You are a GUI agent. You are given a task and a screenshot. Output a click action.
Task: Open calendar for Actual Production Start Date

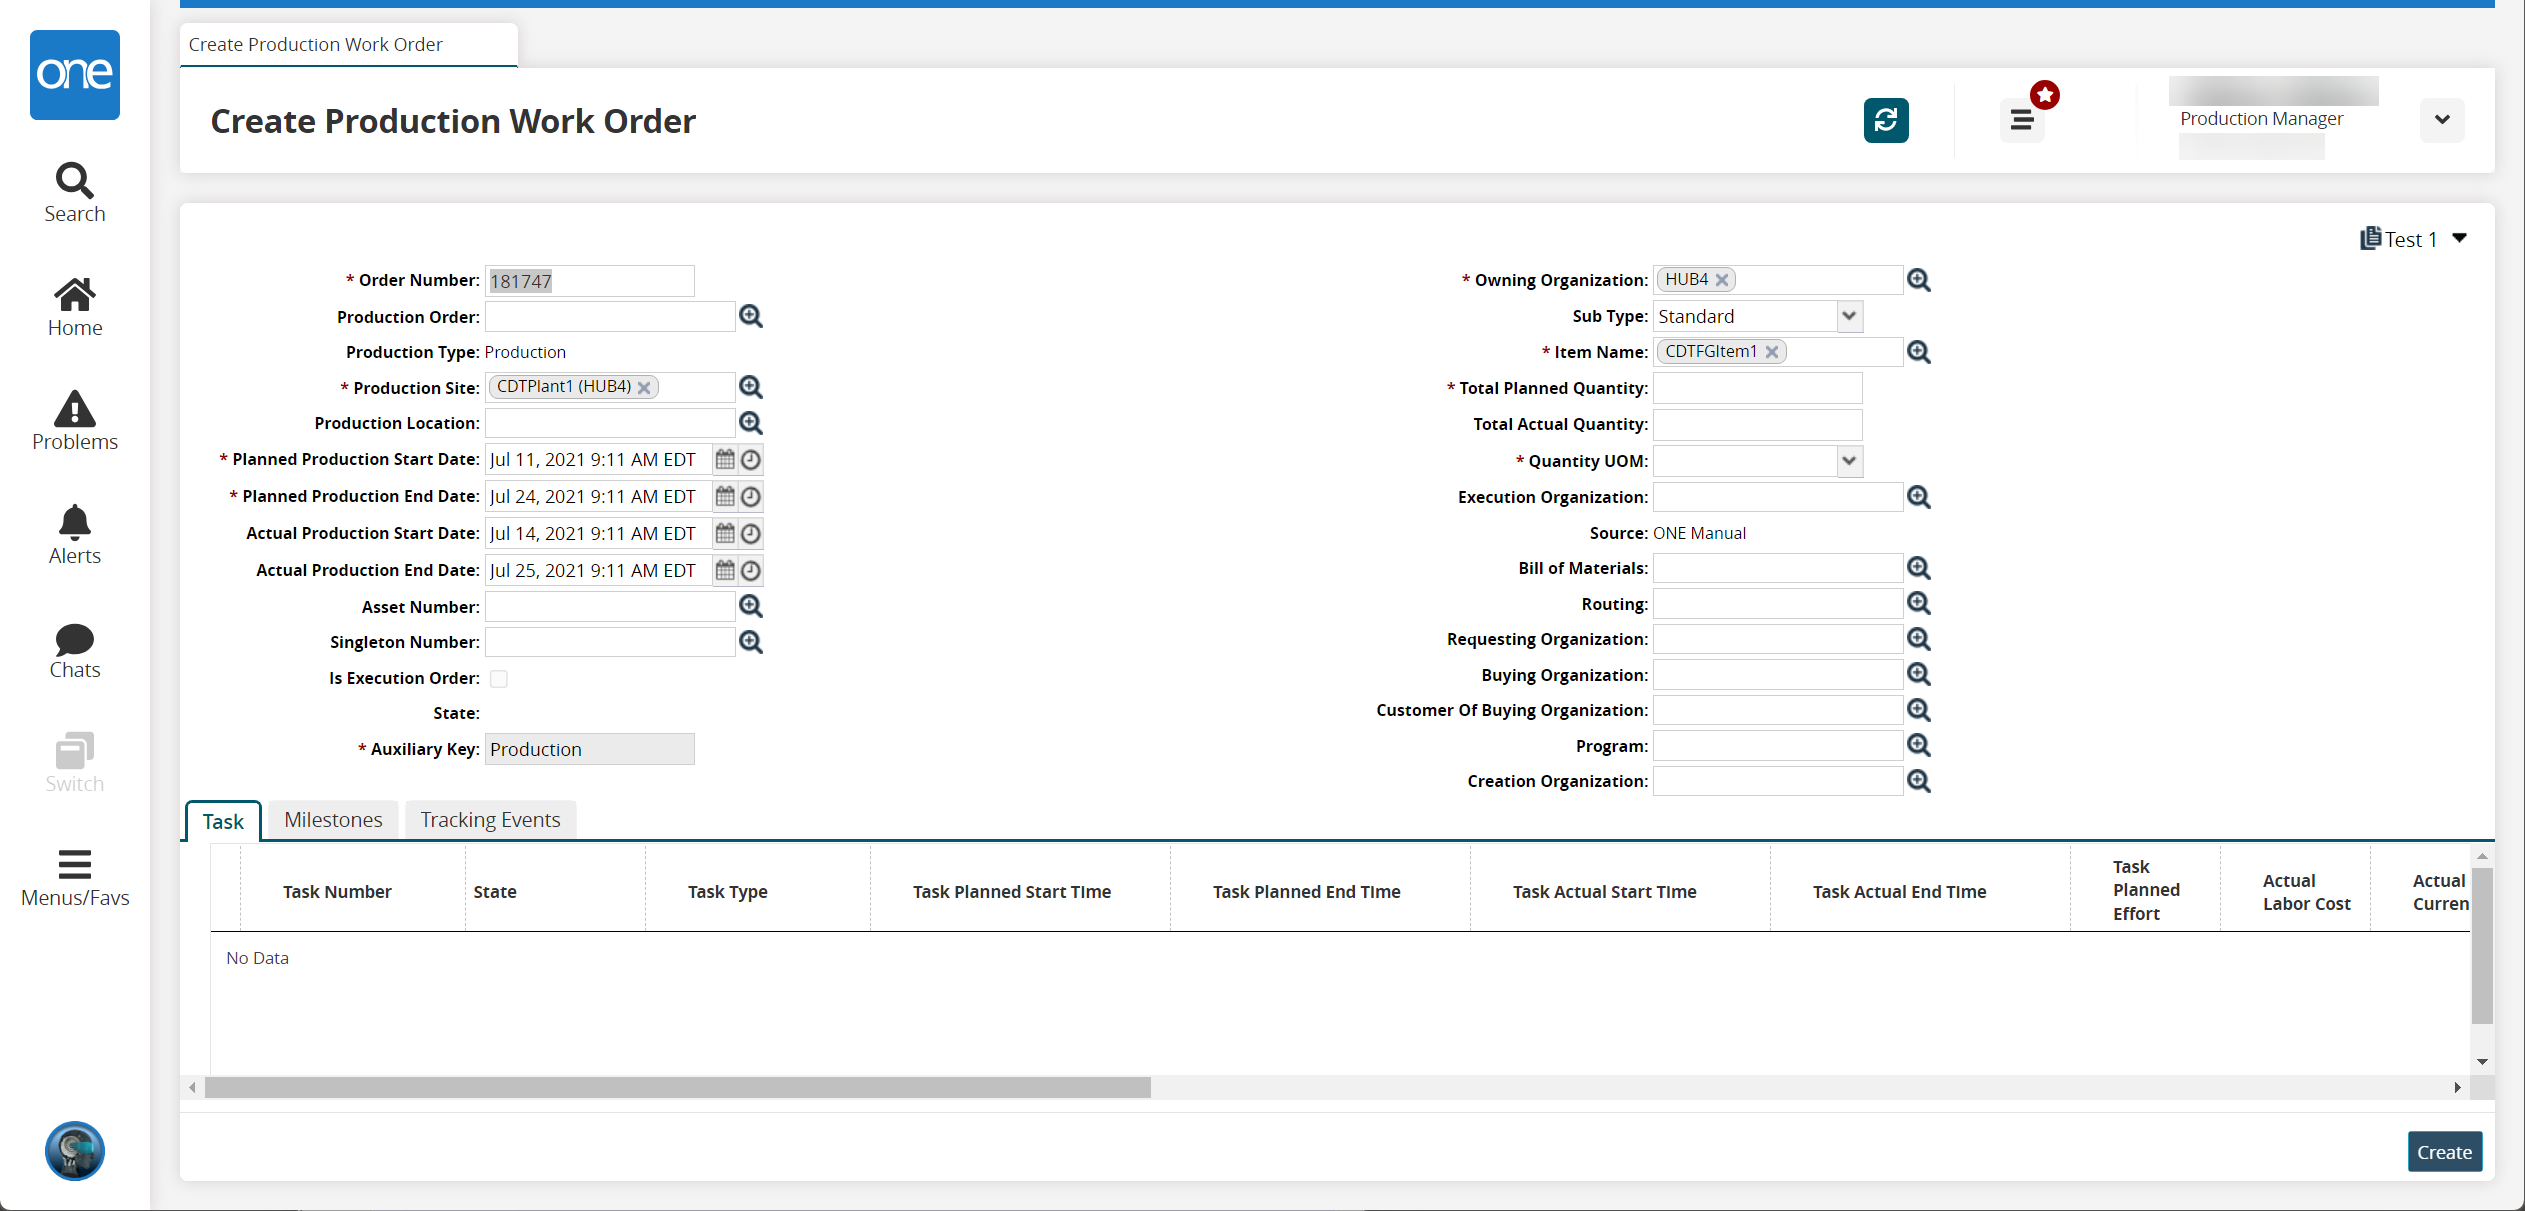pyautogui.click(x=725, y=534)
